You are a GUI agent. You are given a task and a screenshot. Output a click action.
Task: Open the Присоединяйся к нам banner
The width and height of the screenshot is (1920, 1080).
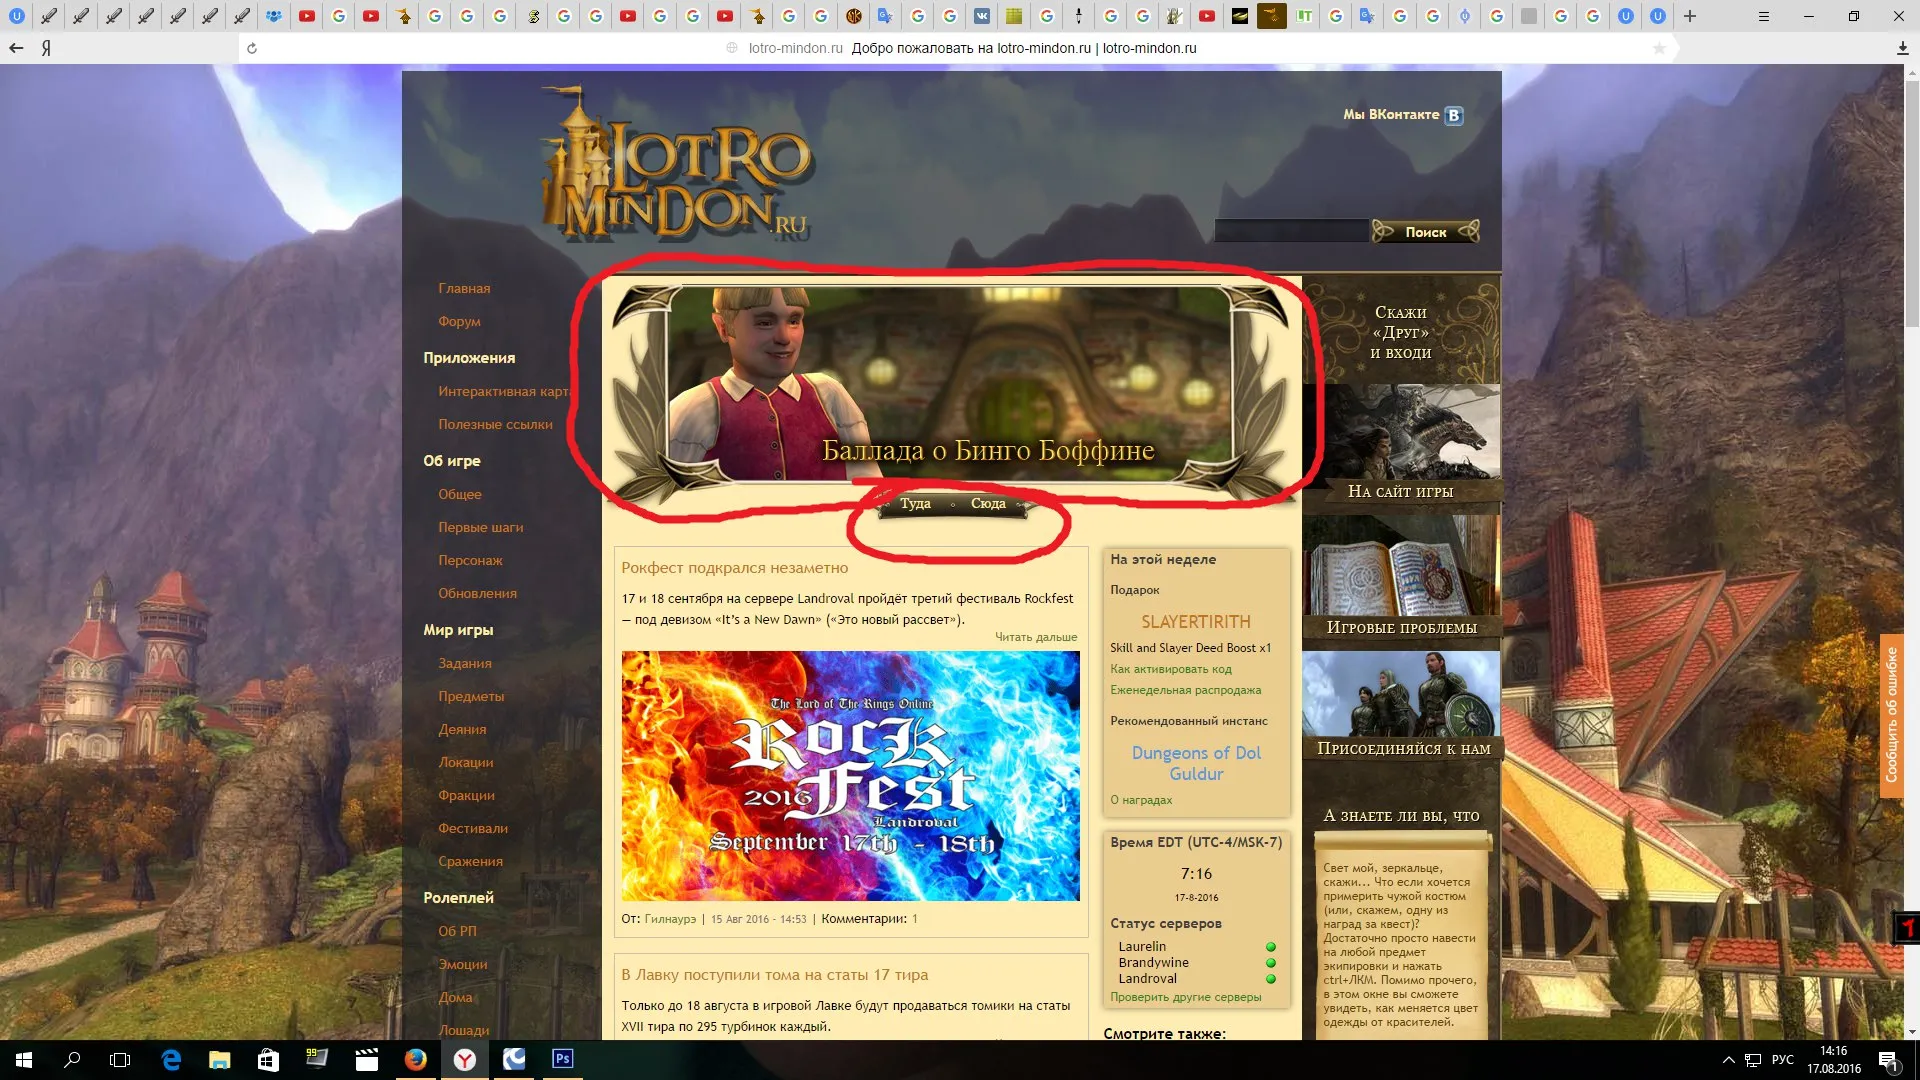click(x=1402, y=704)
